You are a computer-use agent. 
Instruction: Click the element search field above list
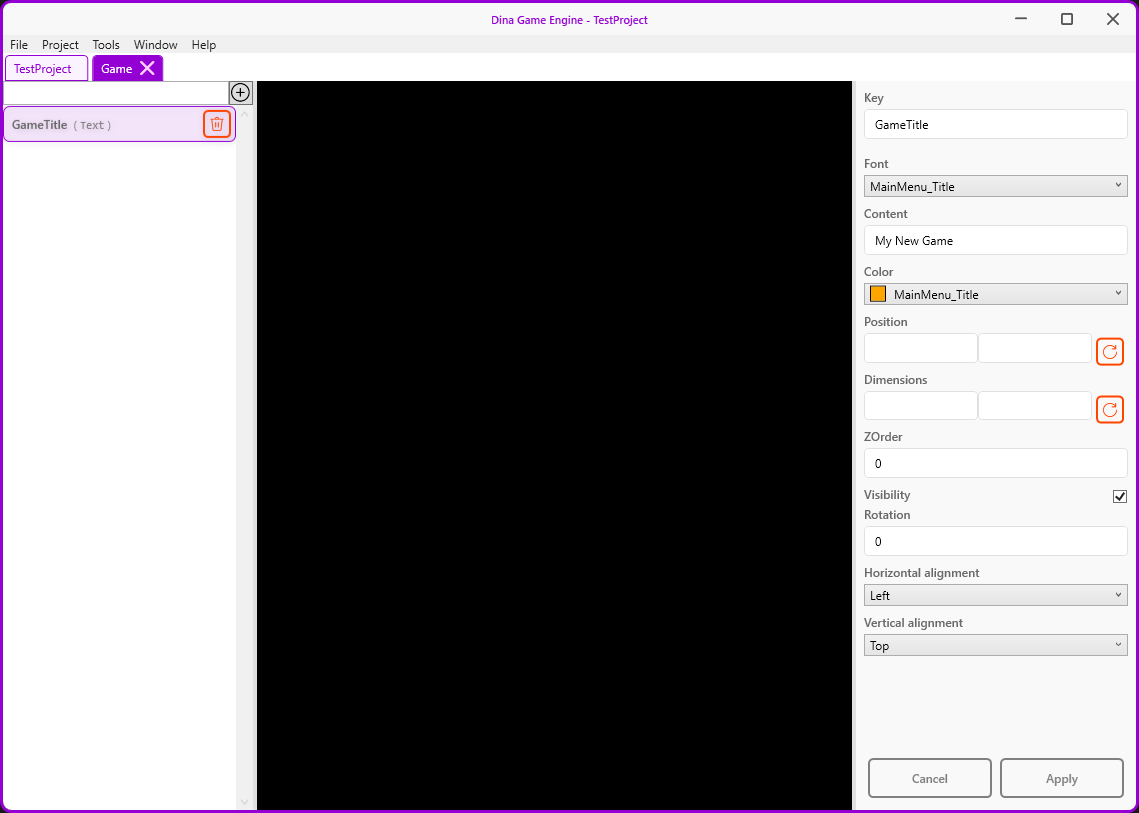tap(116, 93)
